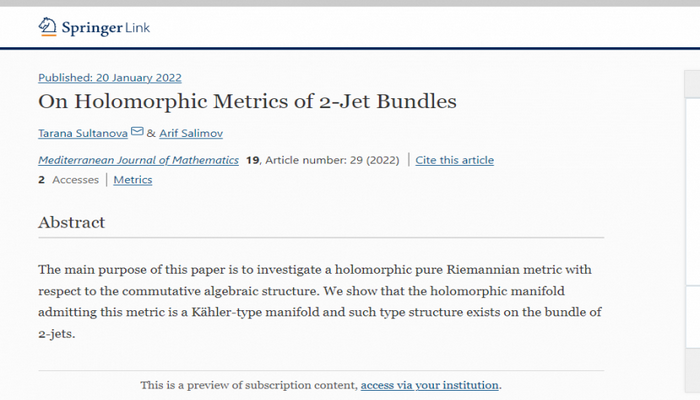
Task: Email author via envelope icon
Action: pyautogui.click(x=137, y=132)
